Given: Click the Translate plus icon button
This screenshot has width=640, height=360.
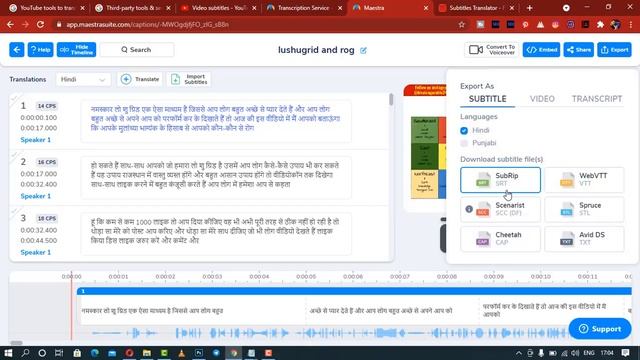Looking at the screenshot, I should point(140,79).
